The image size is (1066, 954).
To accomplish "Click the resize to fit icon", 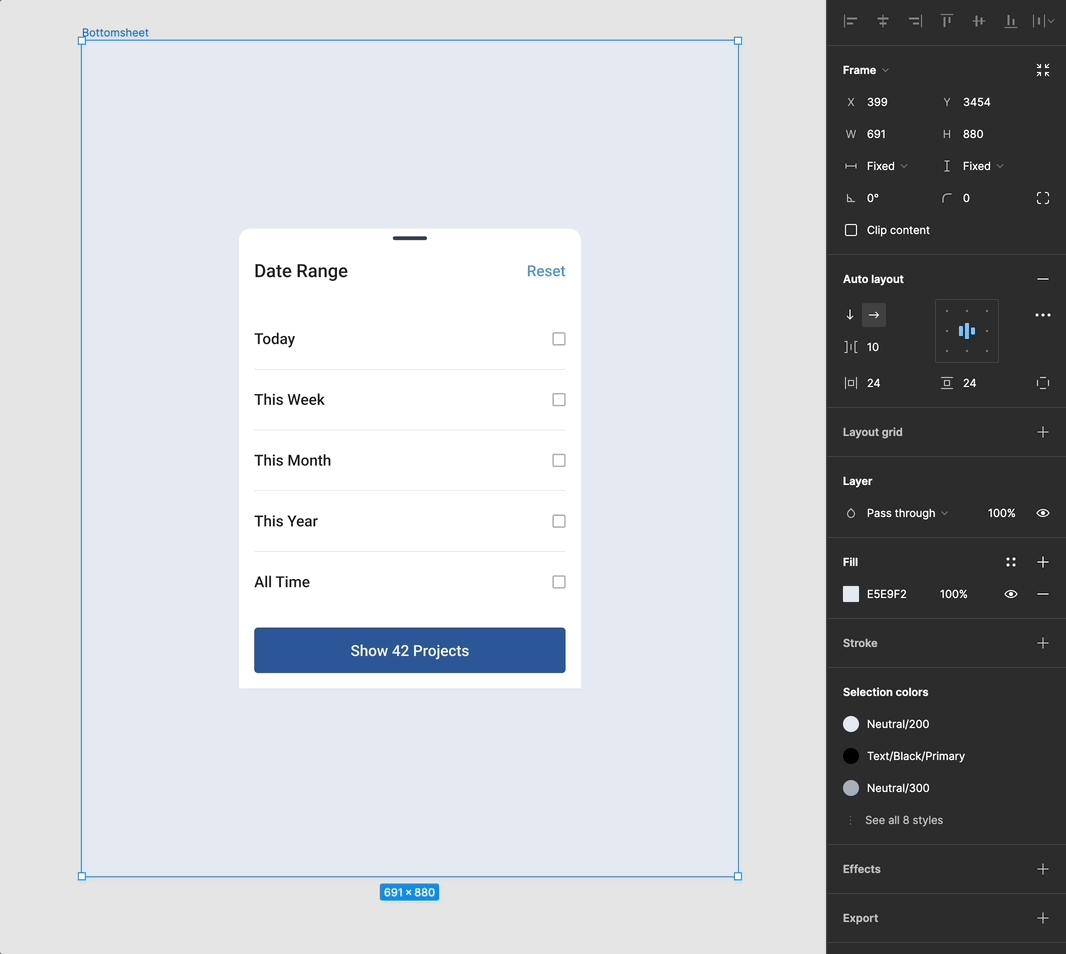I will [x=1043, y=70].
